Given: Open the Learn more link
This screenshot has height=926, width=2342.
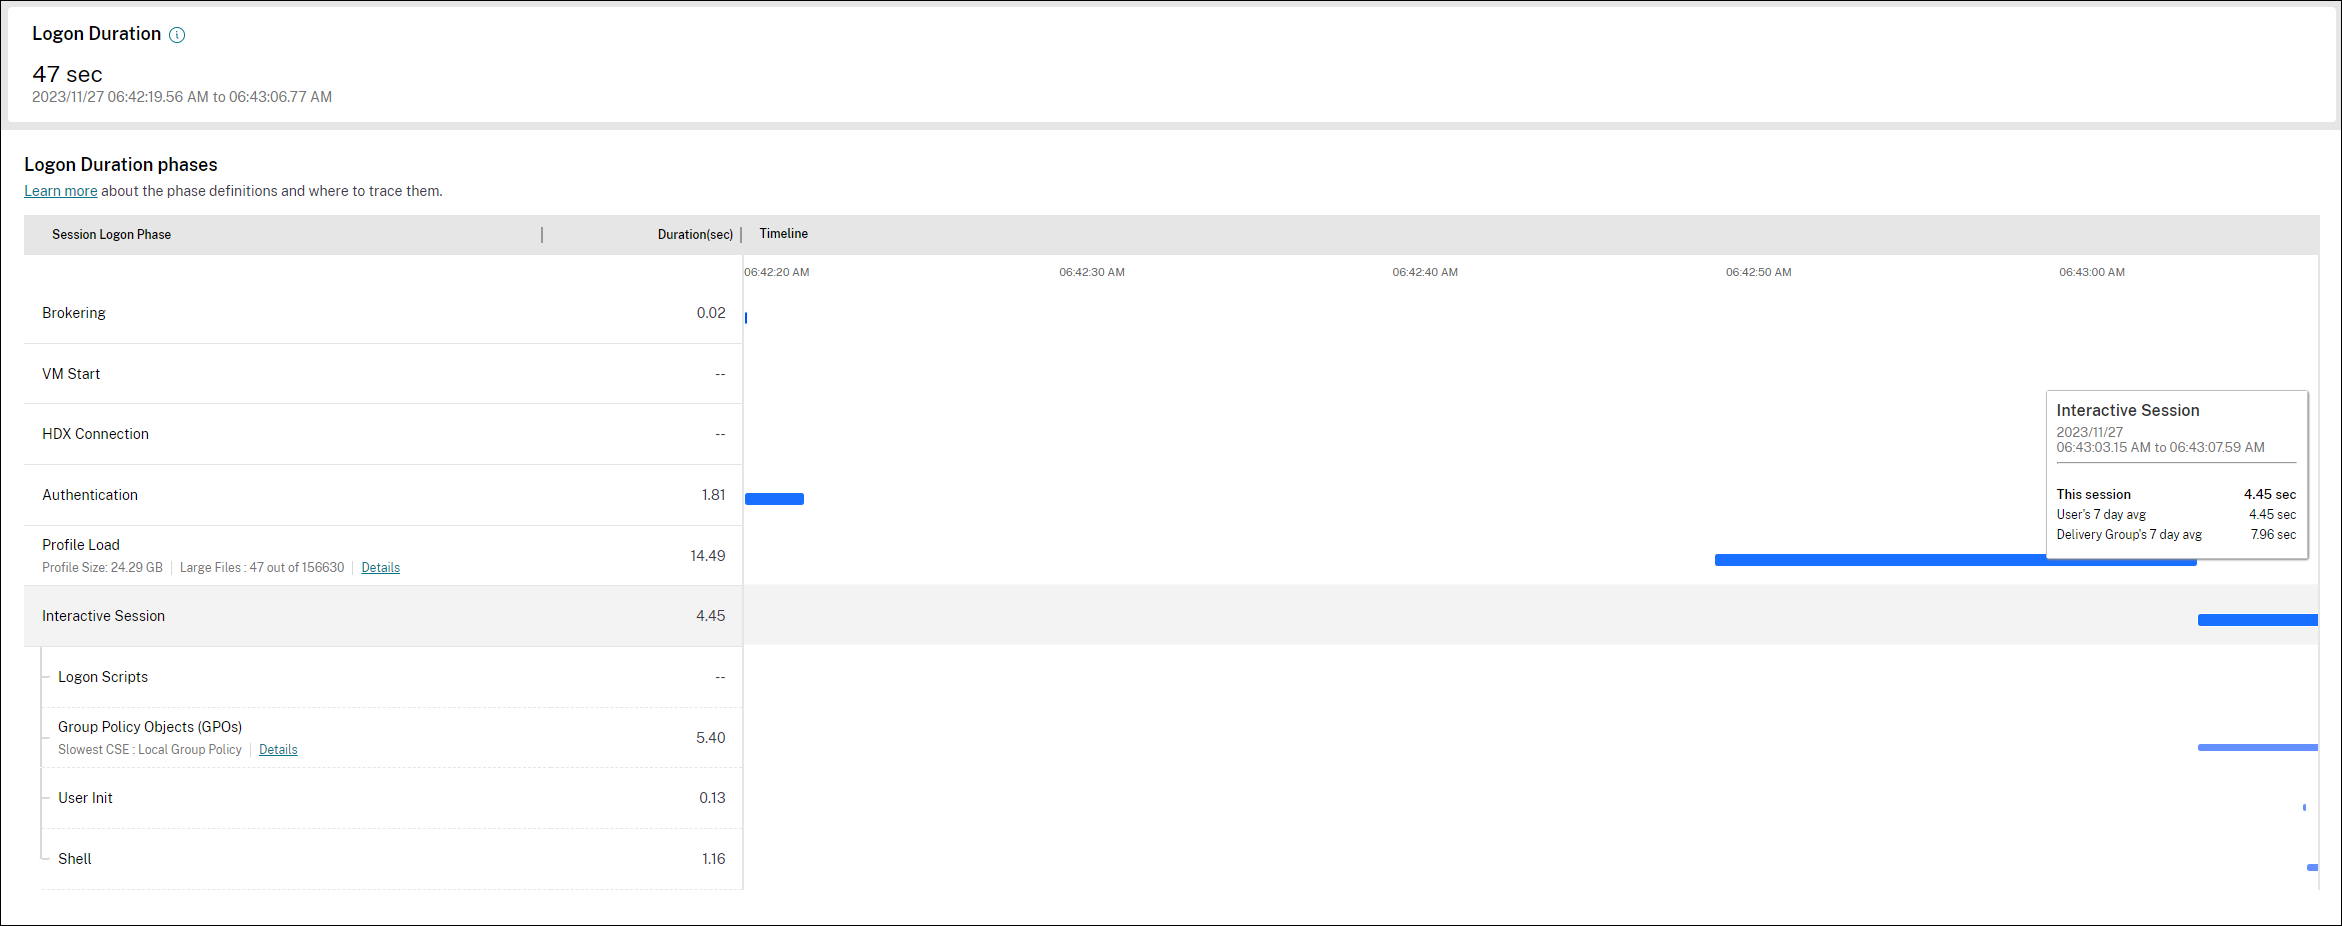Looking at the screenshot, I should 60,191.
